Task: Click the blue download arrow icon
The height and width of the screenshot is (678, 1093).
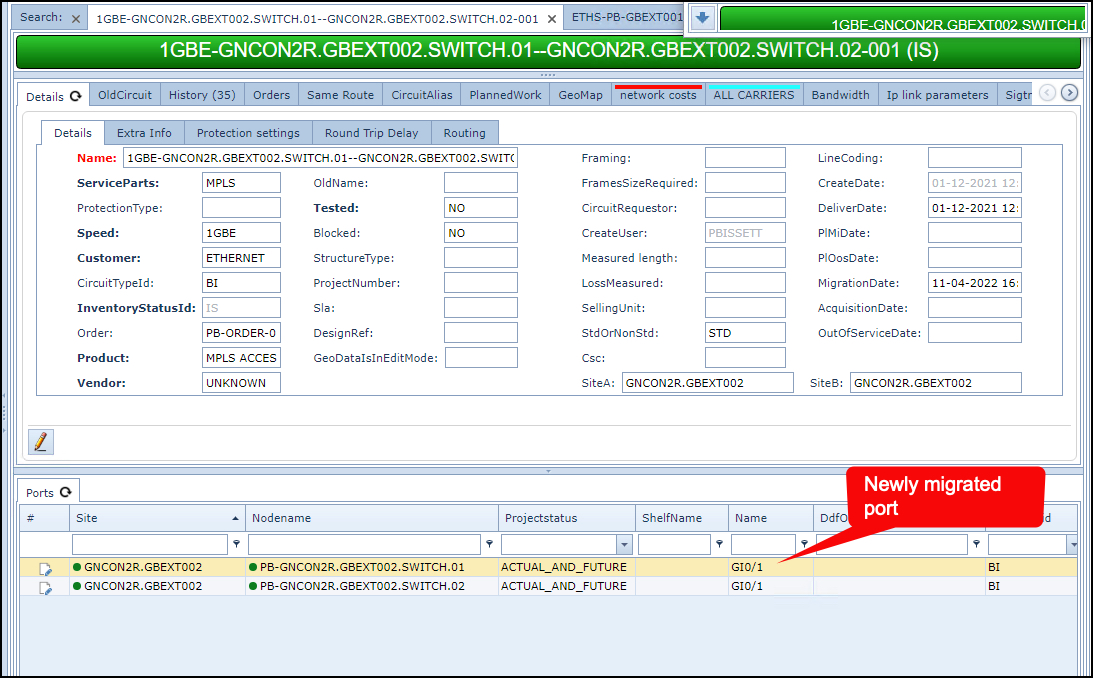Action: (x=702, y=18)
